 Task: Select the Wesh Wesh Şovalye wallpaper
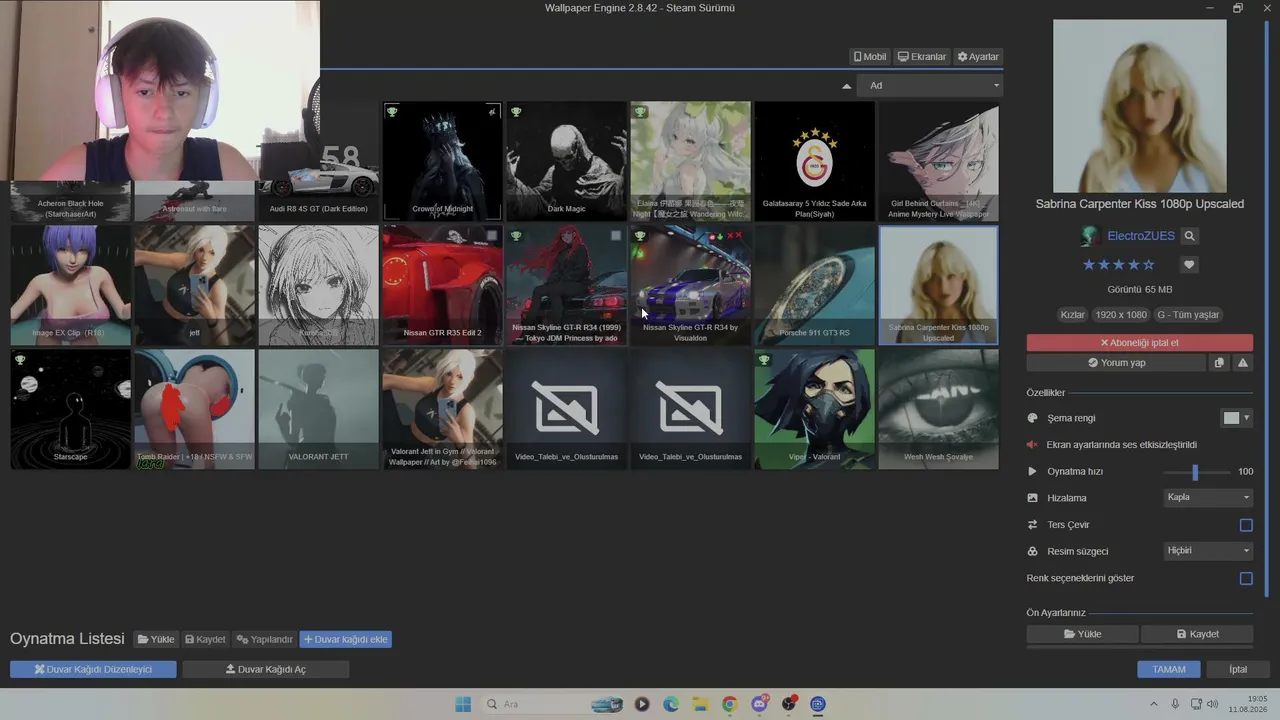938,409
